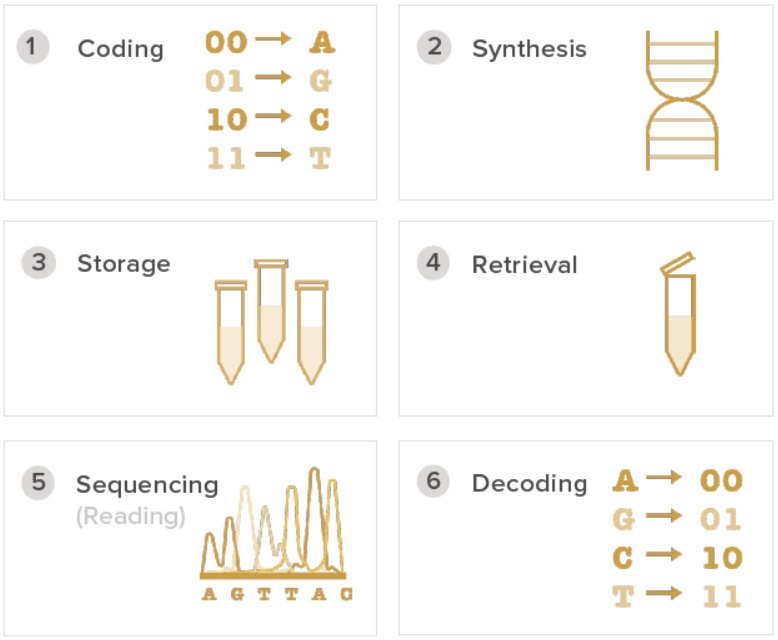Select the step 6 number badge

(433, 481)
